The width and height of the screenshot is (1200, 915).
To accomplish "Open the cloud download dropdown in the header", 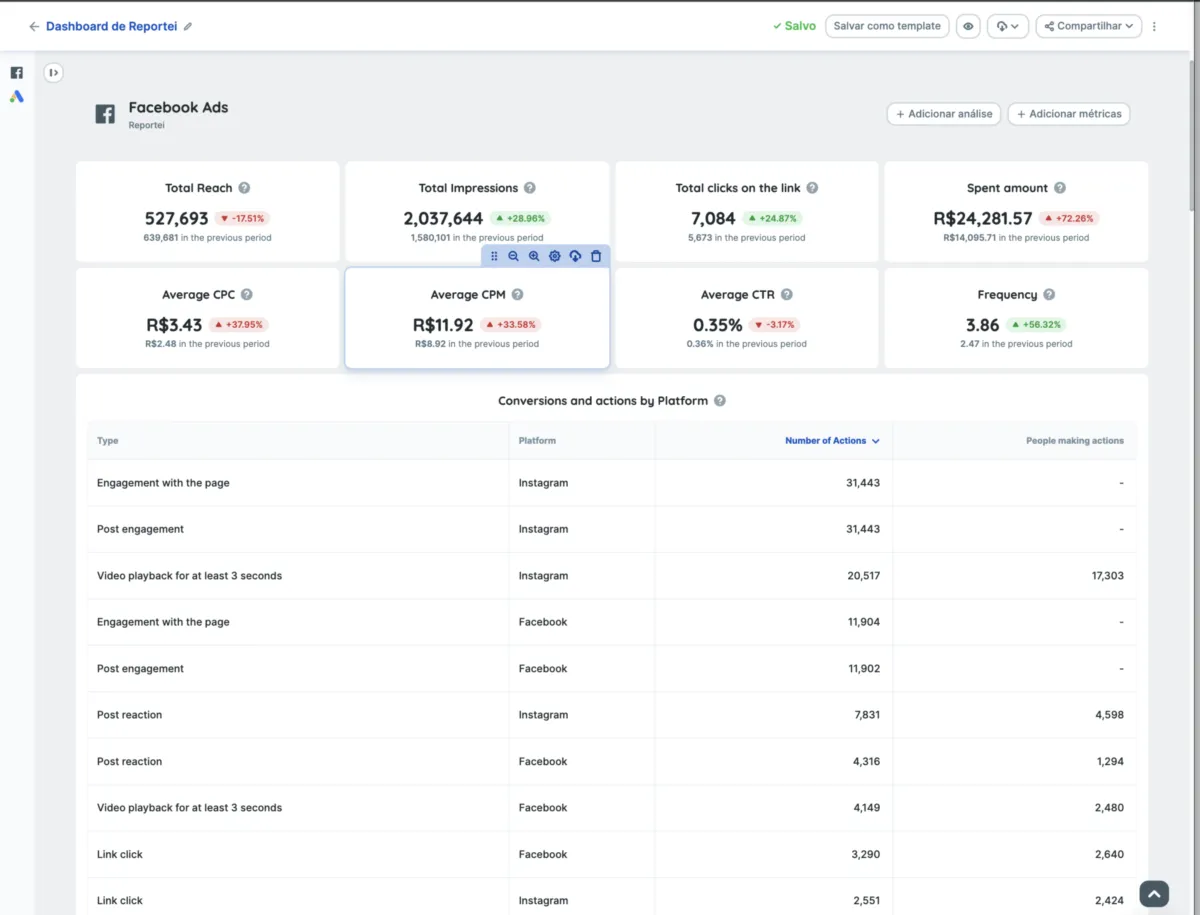I will click(x=1008, y=26).
